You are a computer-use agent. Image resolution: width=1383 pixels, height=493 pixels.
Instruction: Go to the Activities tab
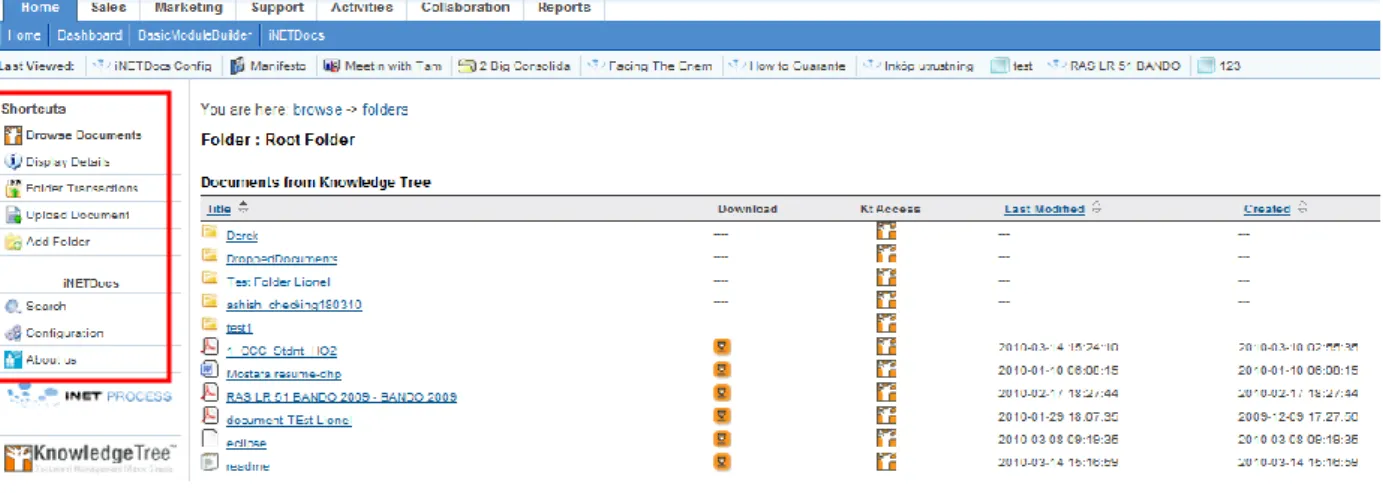point(361,8)
